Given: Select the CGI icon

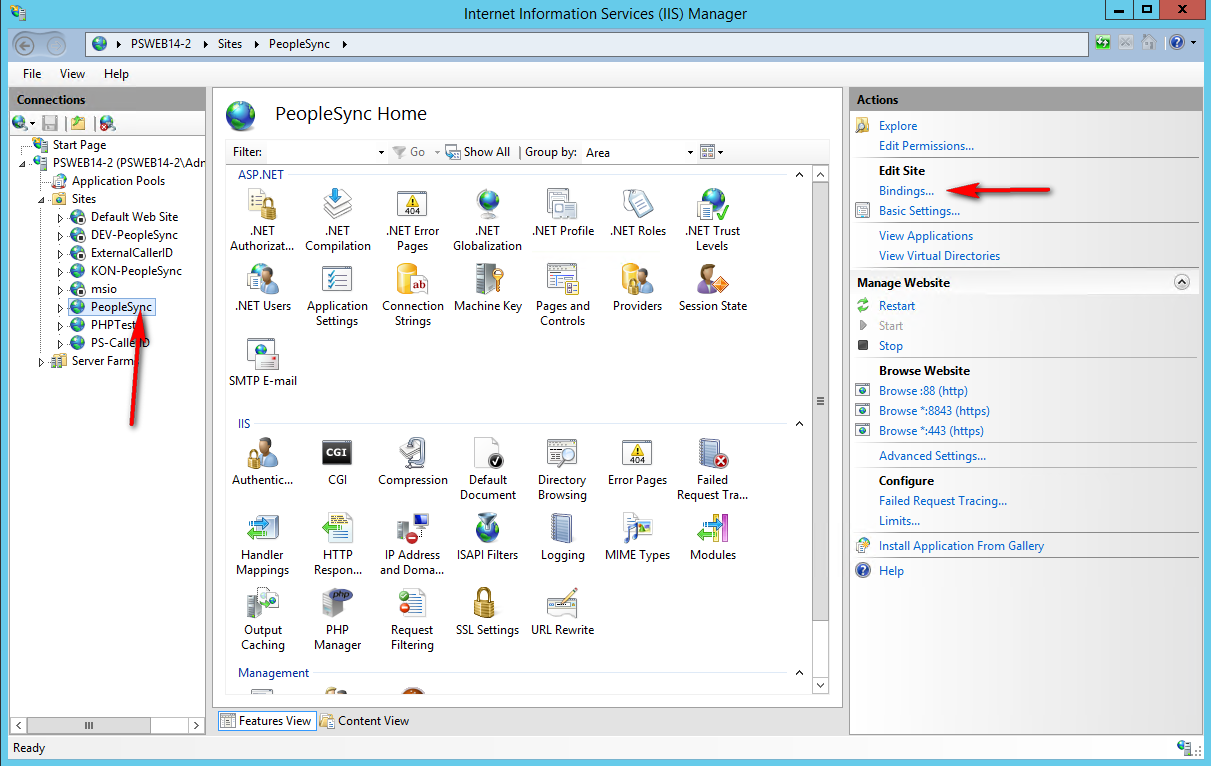Looking at the screenshot, I should coord(338,462).
